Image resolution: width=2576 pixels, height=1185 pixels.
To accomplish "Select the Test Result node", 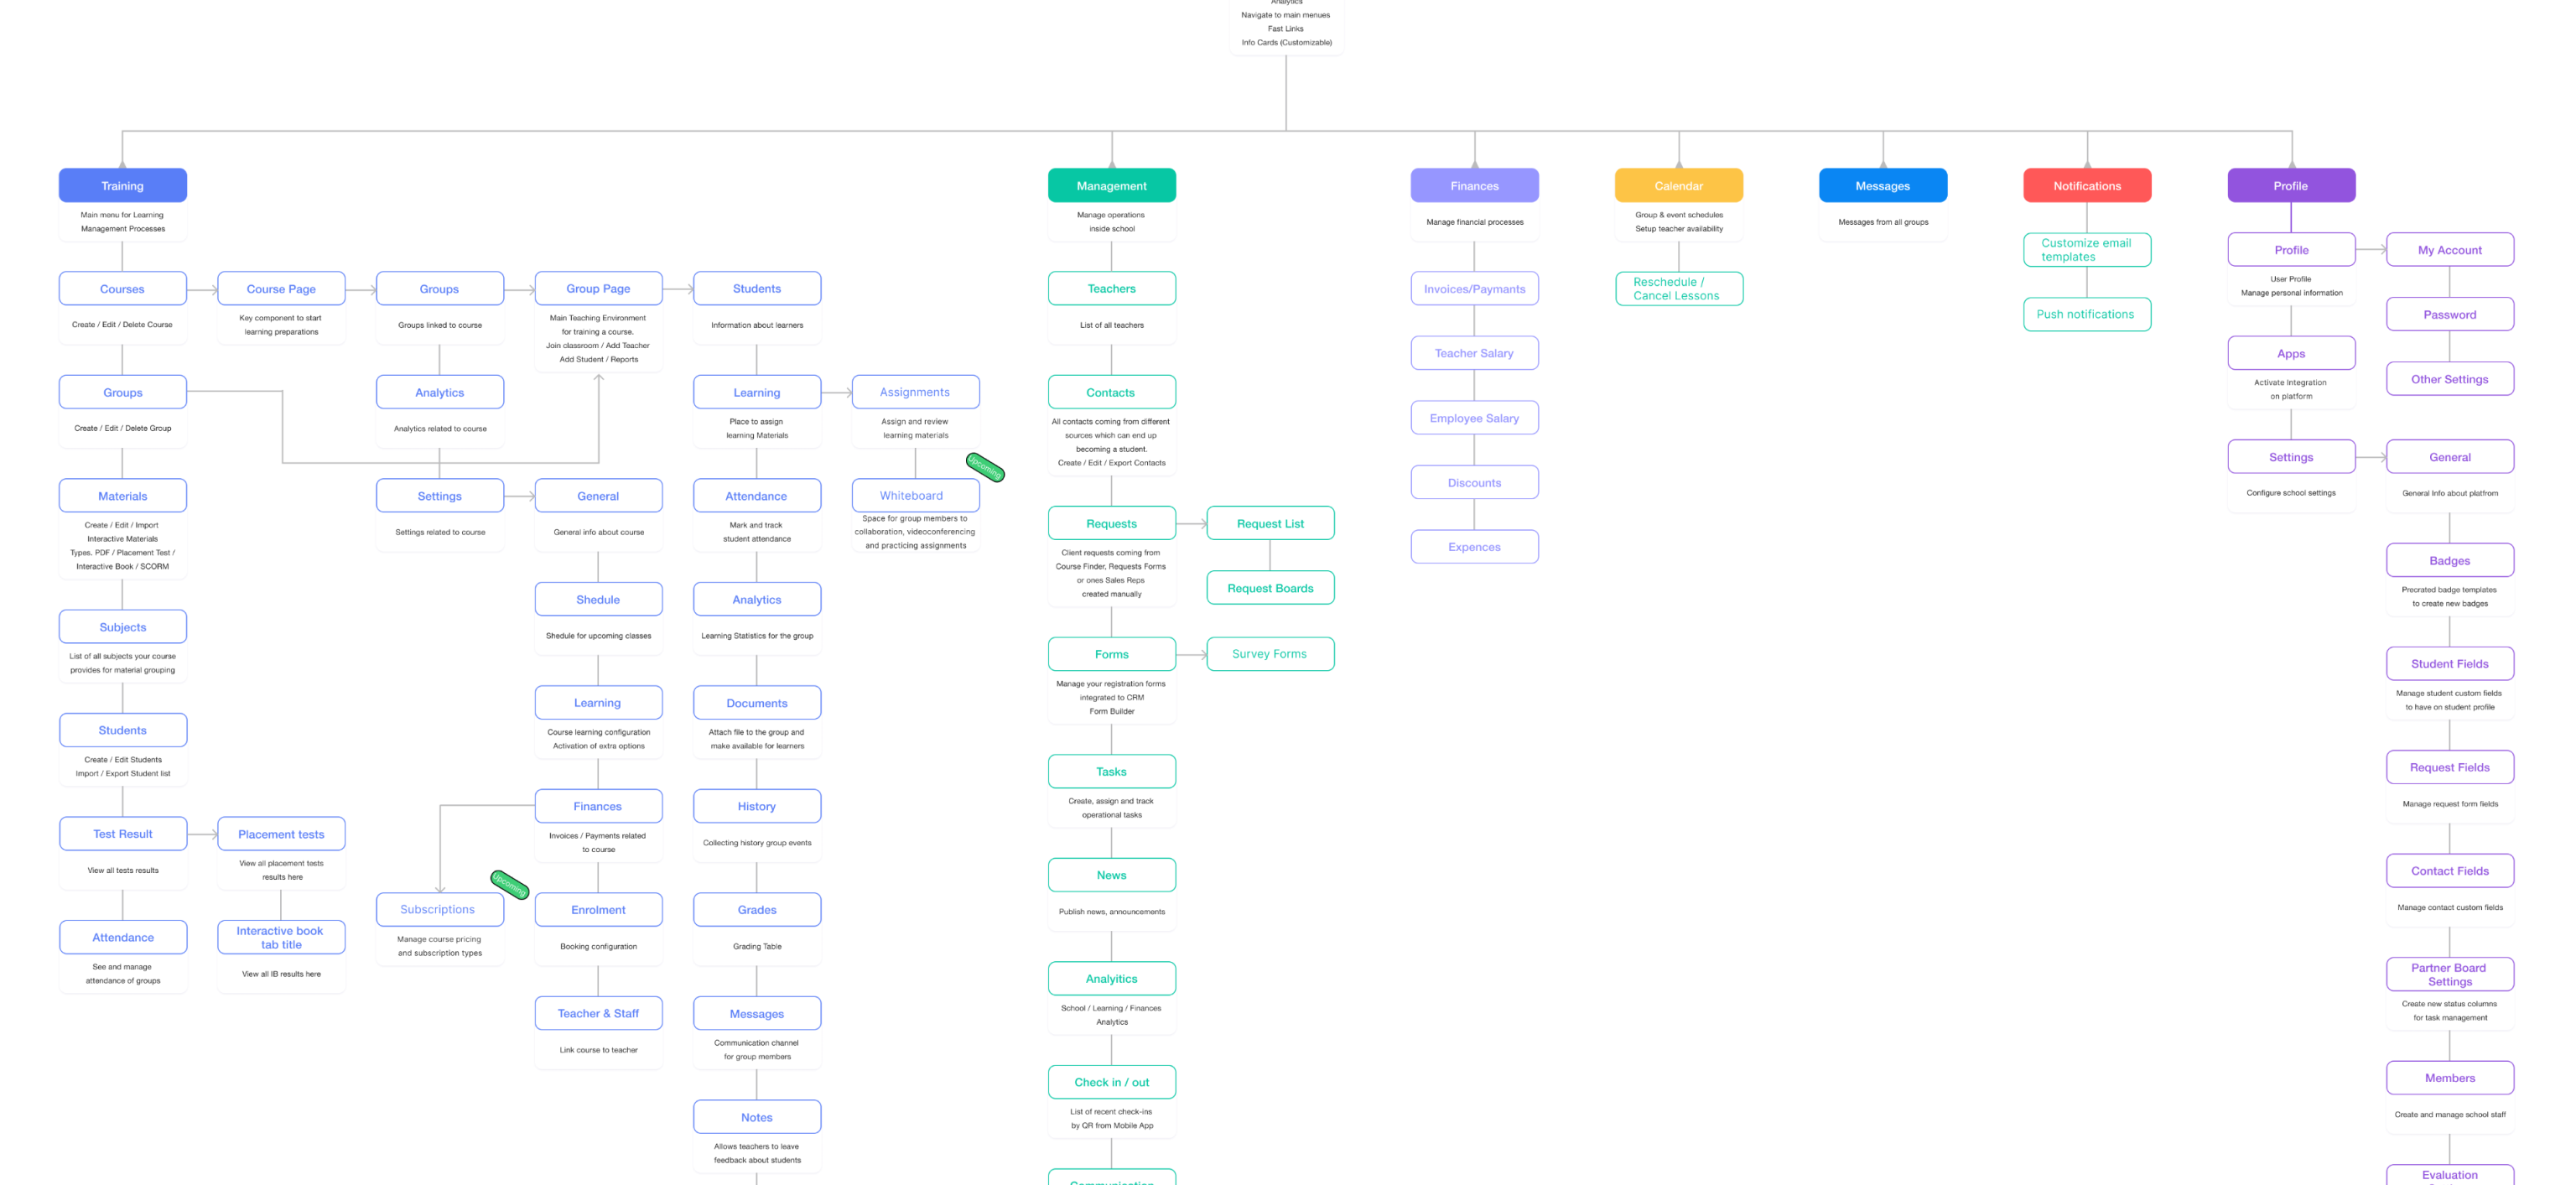I will coord(122,834).
